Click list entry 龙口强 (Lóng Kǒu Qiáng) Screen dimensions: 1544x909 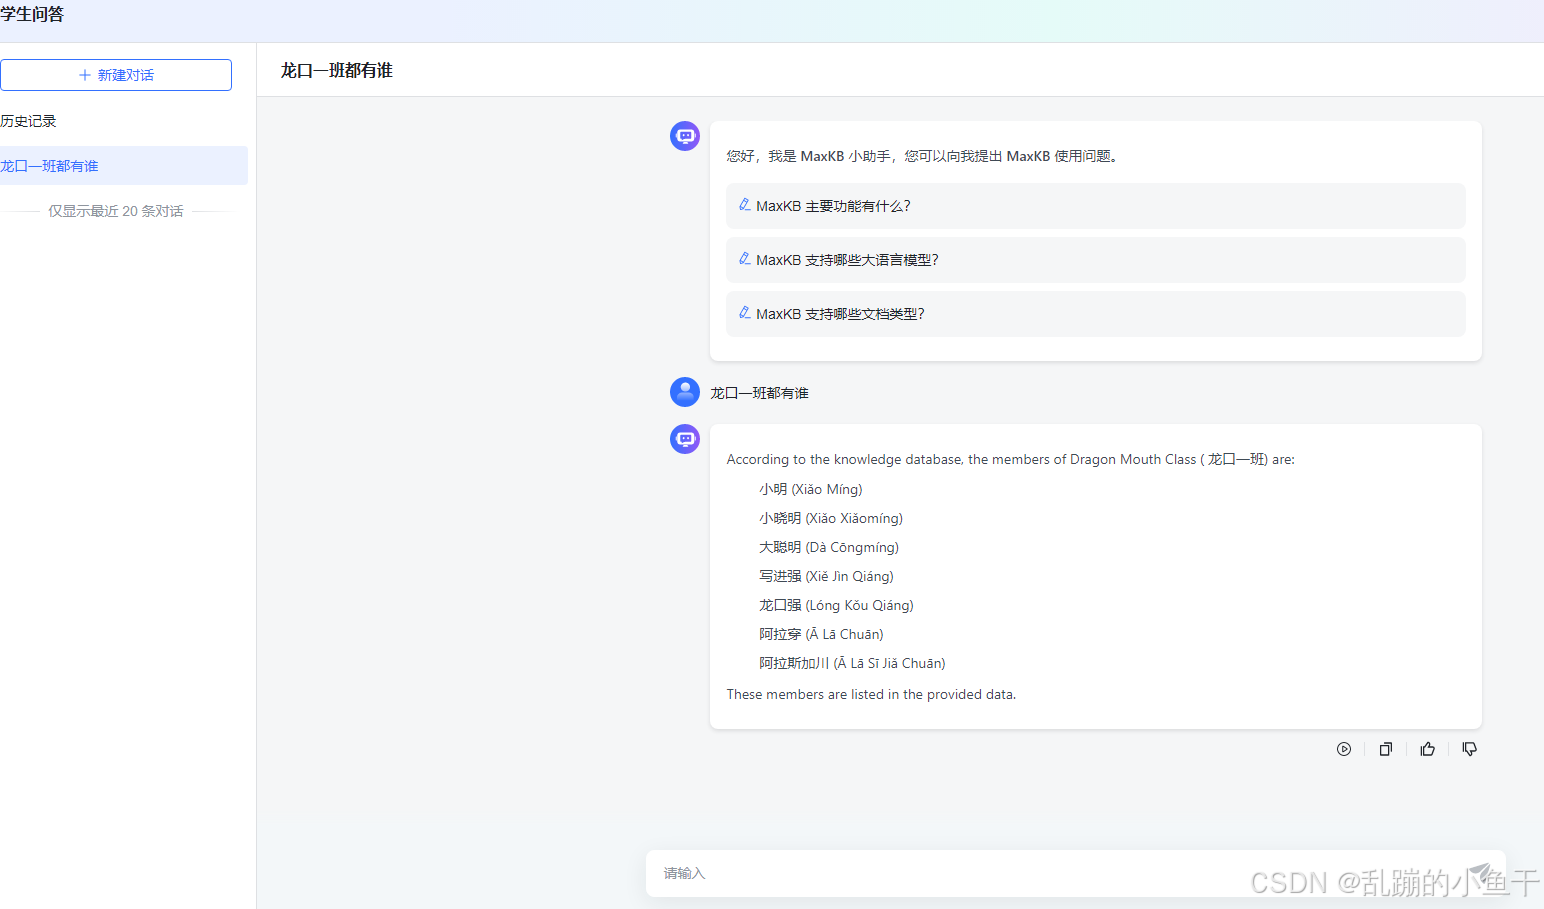[x=836, y=605]
